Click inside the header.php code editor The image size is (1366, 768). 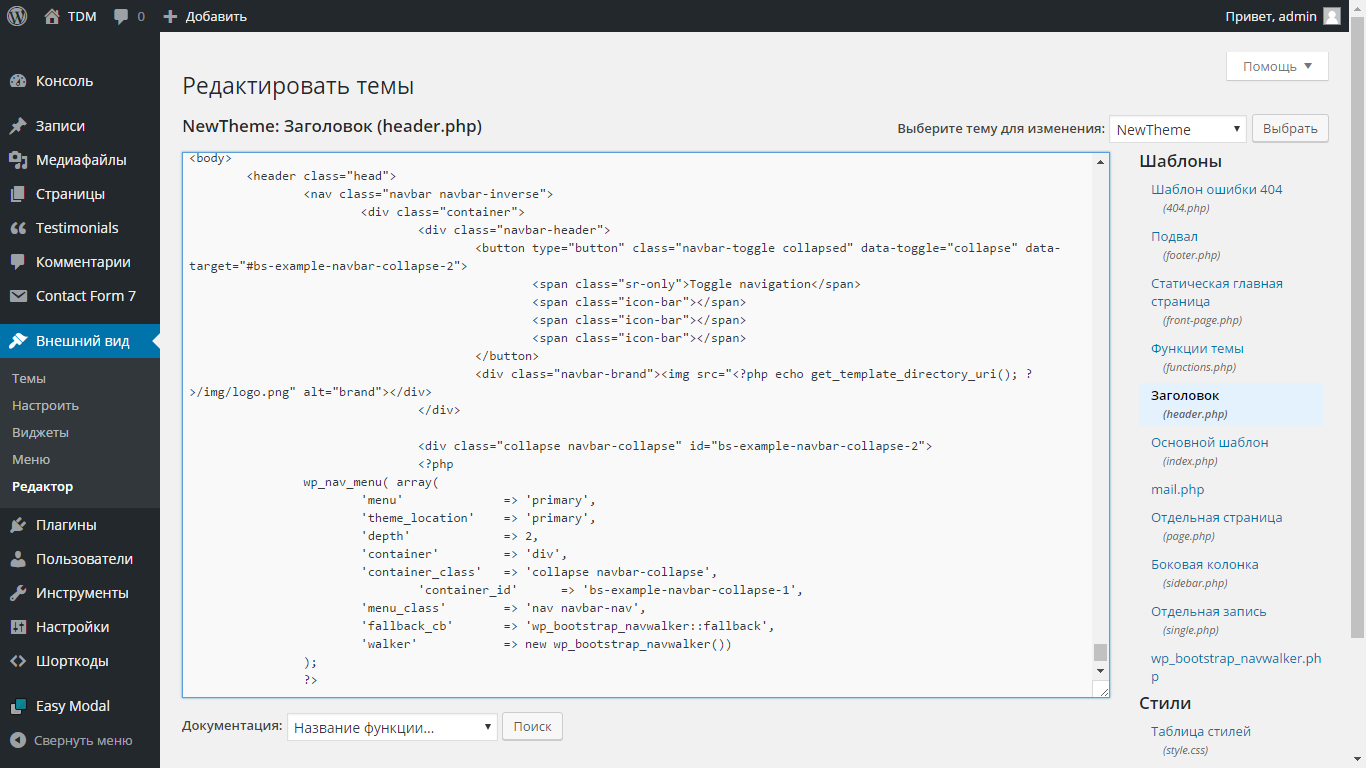(x=637, y=425)
